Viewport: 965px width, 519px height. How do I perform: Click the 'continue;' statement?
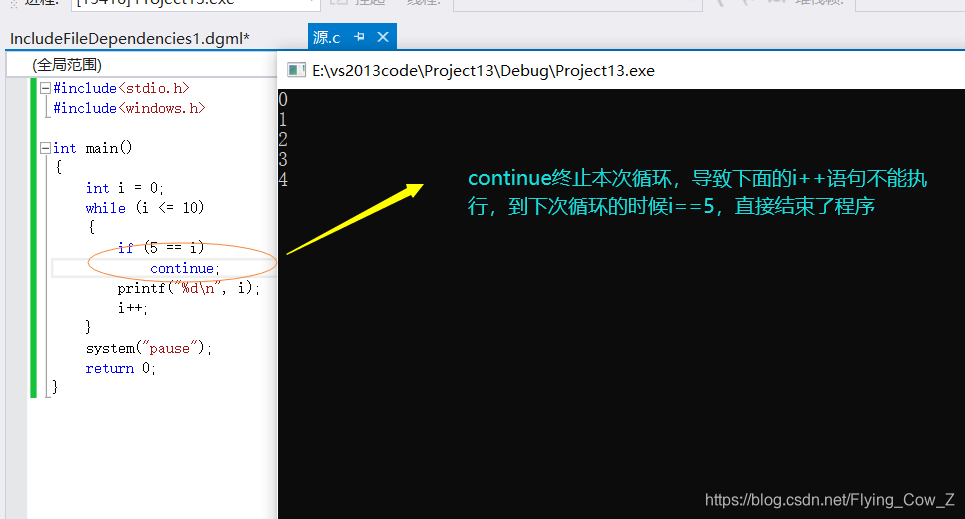pos(185,268)
